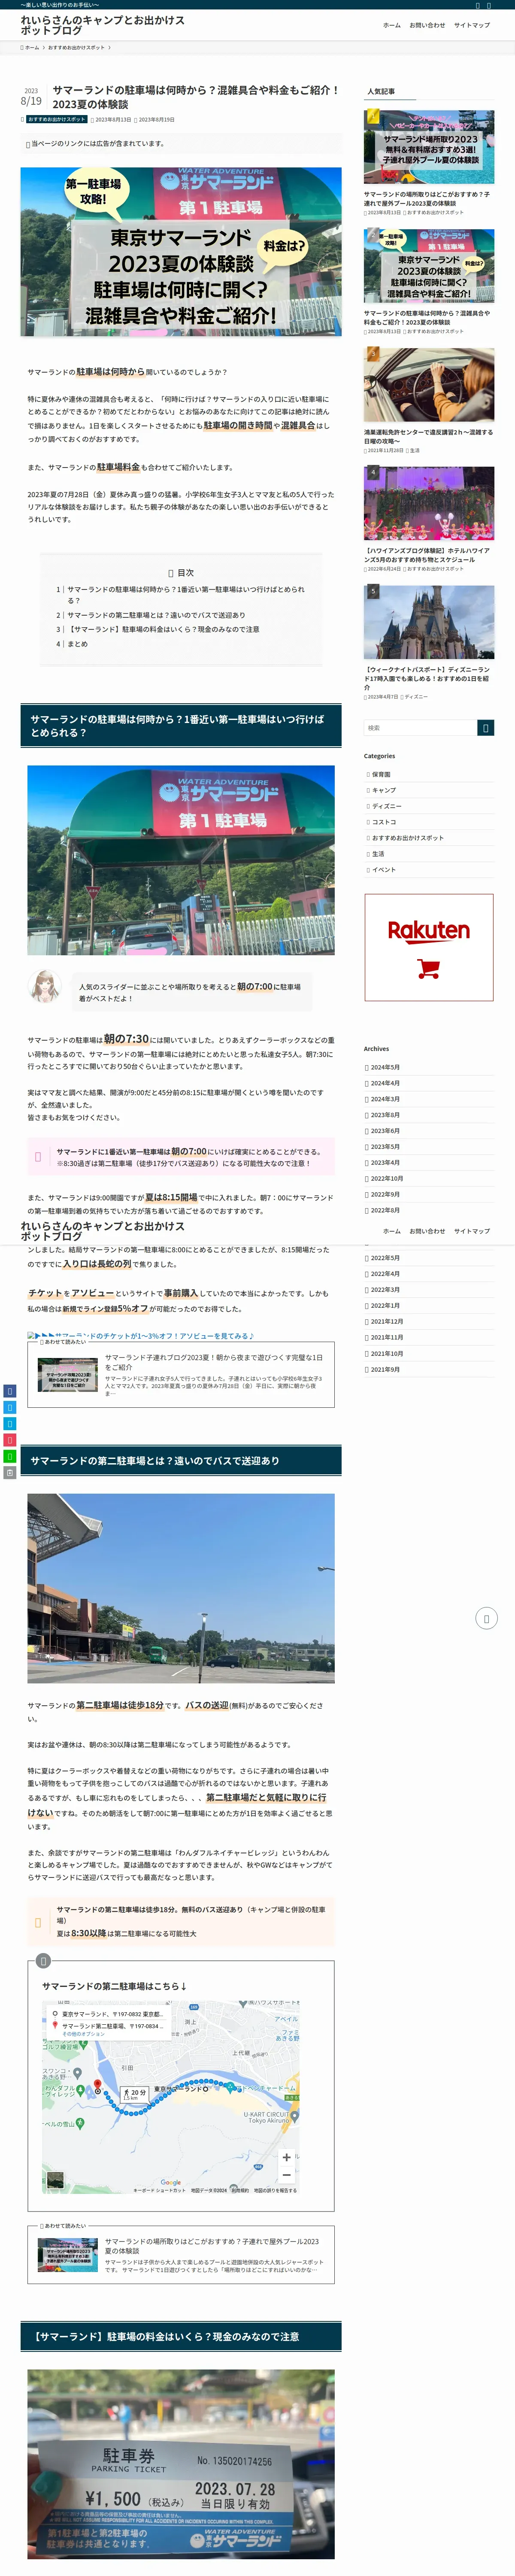
Task: Open 2023年8月 archive
Action: click(x=385, y=1115)
